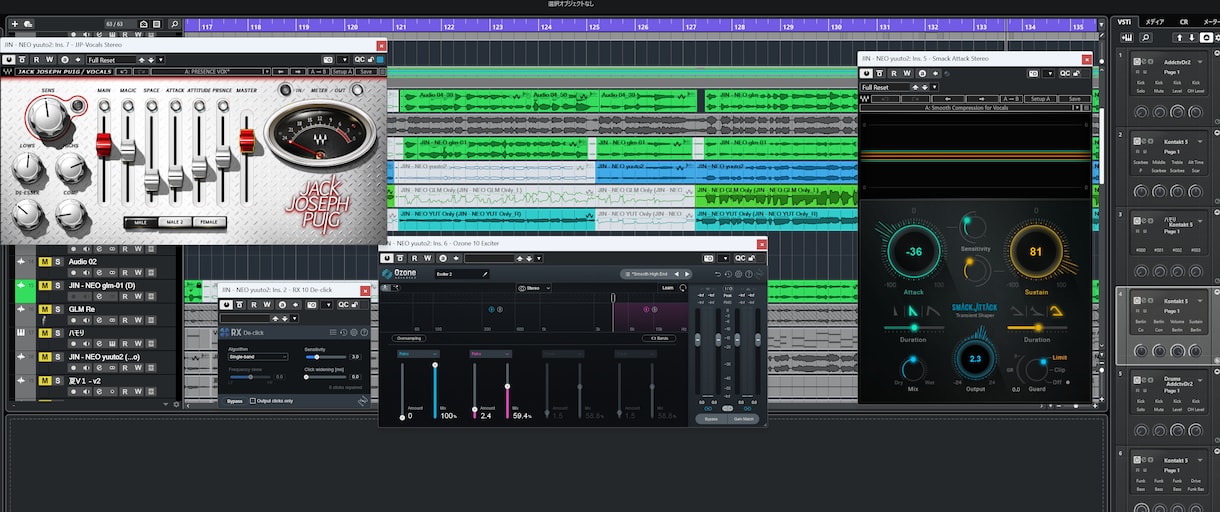Switch to the VSTi tab in right panel
The height and width of the screenshot is (512, 1220).
(x=1125, y=21)
